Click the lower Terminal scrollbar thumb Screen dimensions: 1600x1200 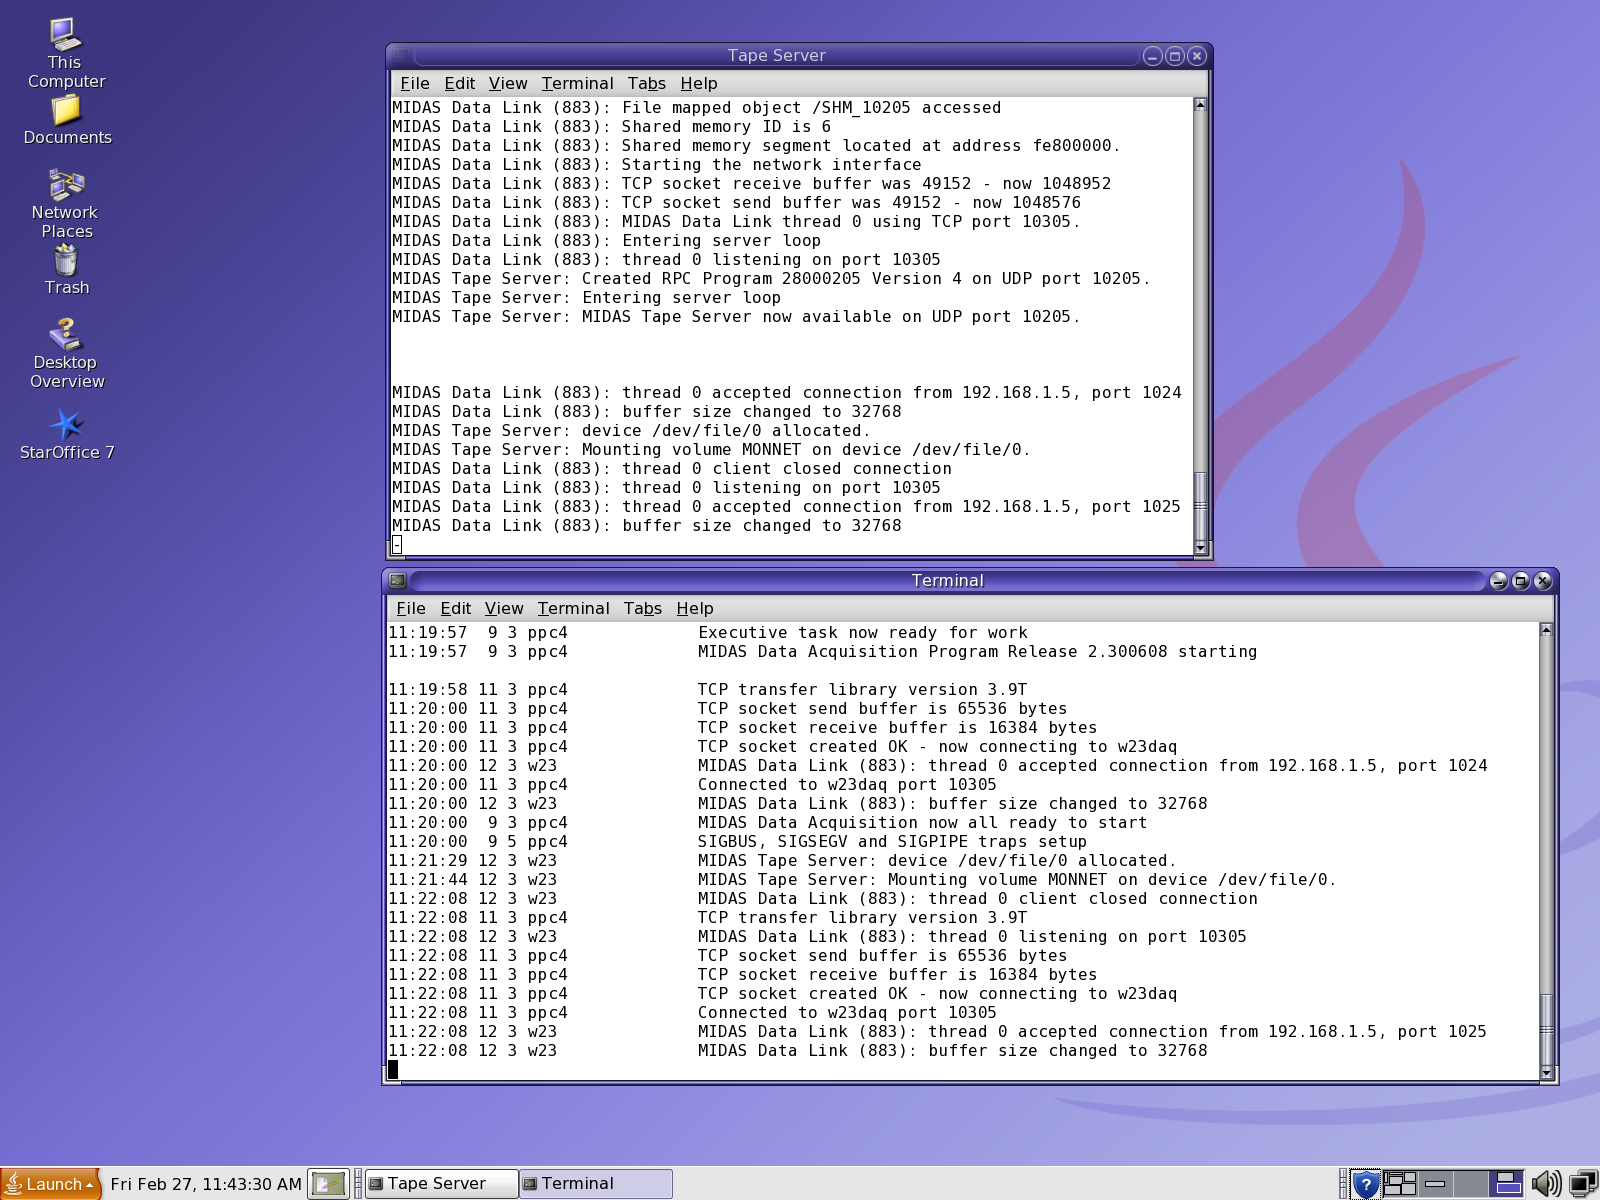1546,1029
